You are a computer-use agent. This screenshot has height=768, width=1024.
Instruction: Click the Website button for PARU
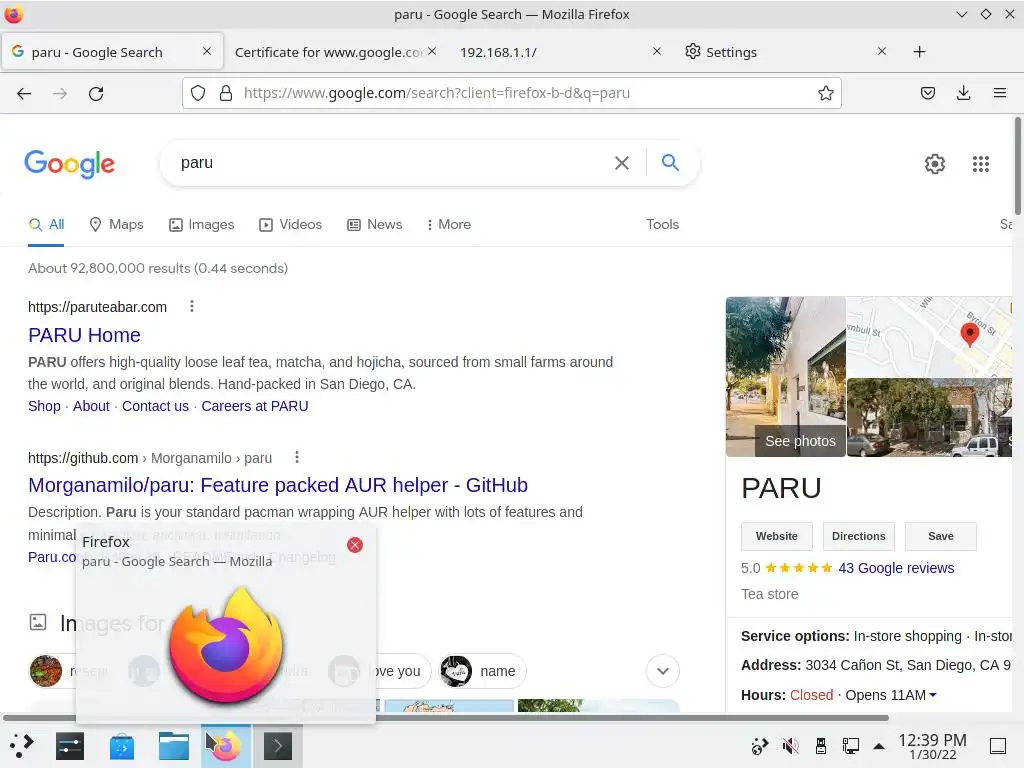tap(776, 536)
